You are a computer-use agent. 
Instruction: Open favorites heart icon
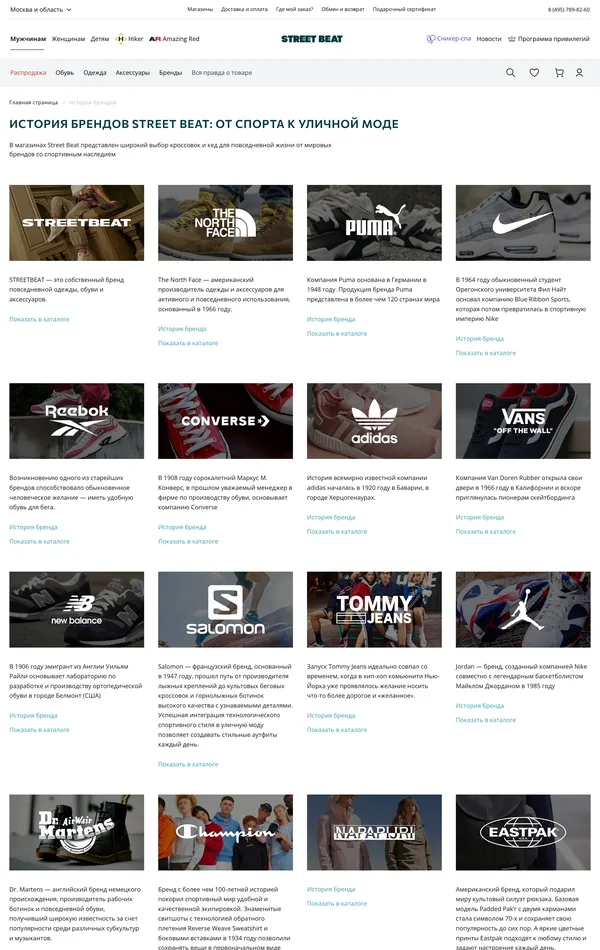coord(534,73)
